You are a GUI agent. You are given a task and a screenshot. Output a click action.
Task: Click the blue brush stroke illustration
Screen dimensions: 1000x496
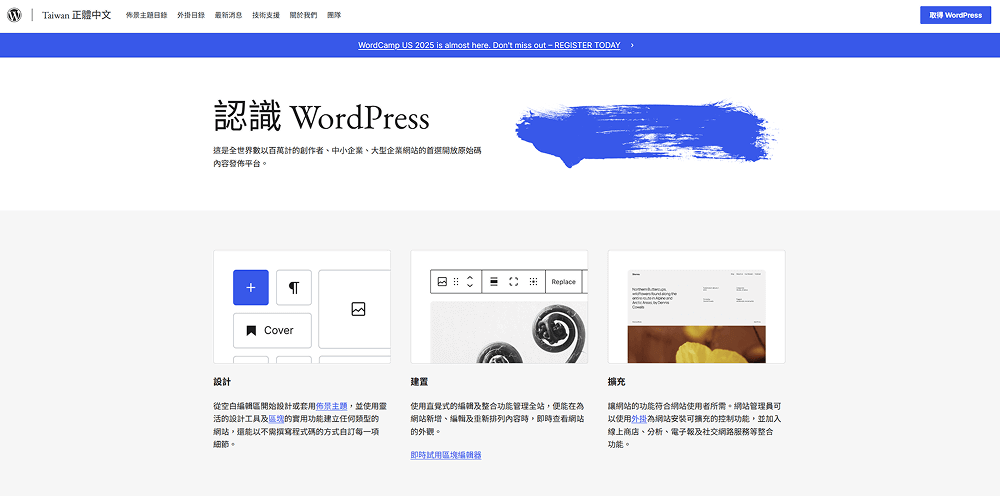pyautogui.click(x=645, y=133)
